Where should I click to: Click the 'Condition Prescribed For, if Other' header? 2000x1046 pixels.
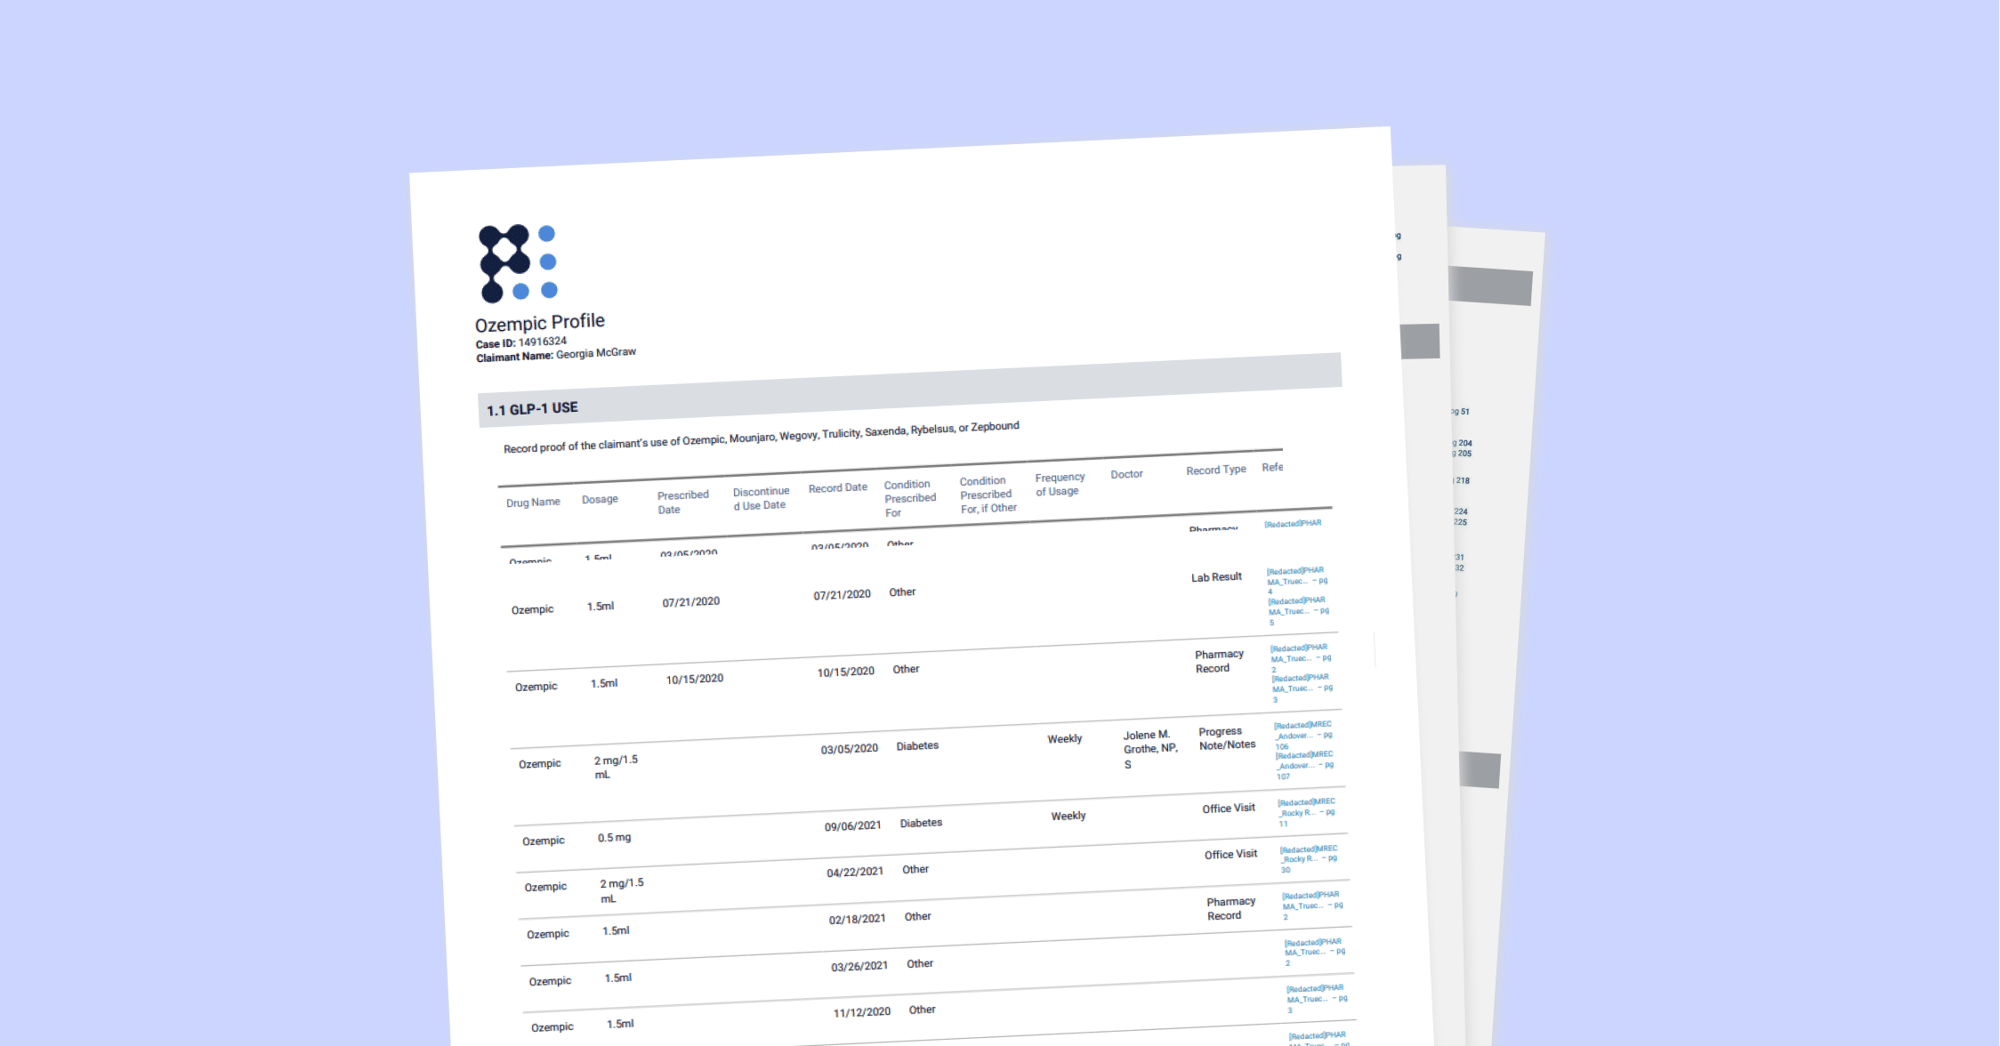tap(988, 495)
